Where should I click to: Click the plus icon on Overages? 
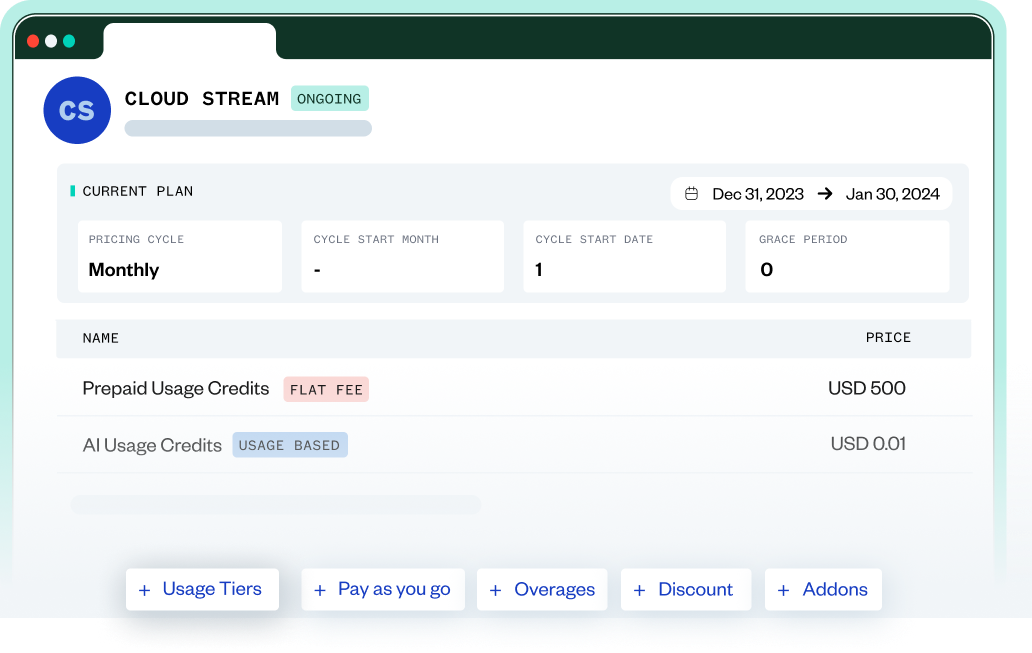(x=495, y=590)
